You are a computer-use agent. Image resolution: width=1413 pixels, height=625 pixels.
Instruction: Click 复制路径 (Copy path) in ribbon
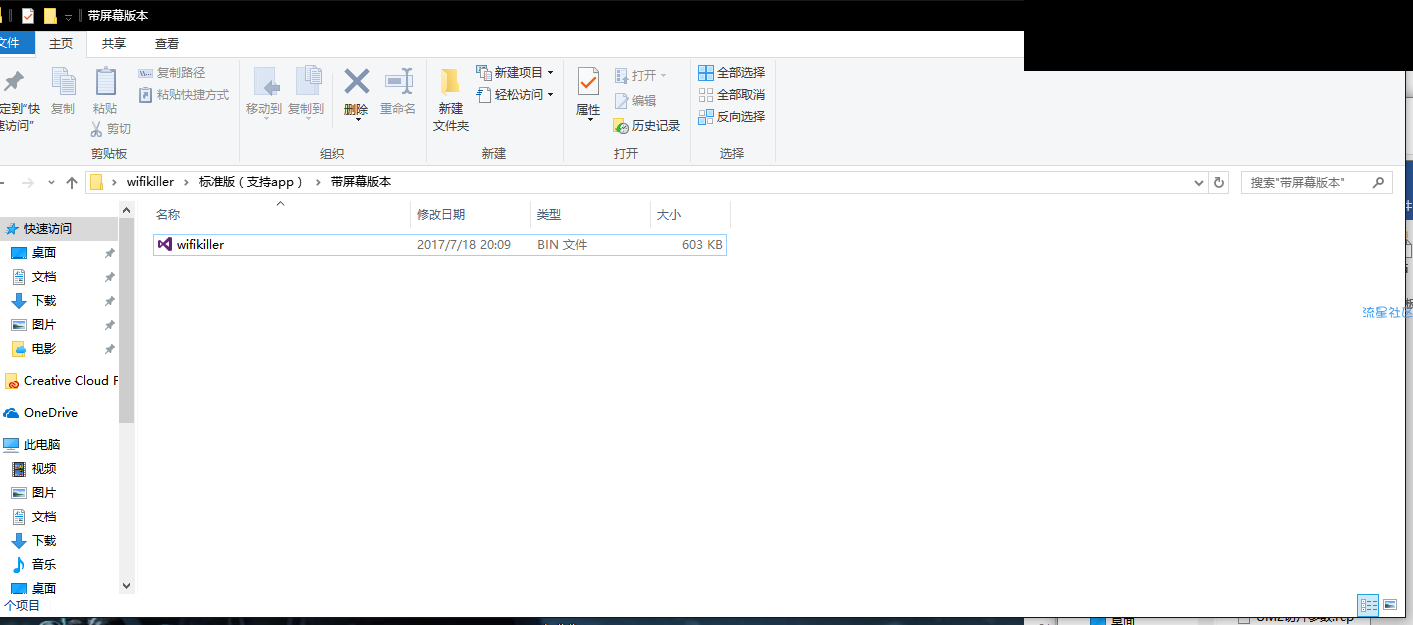pyautogui.click(x=171, y=73)
